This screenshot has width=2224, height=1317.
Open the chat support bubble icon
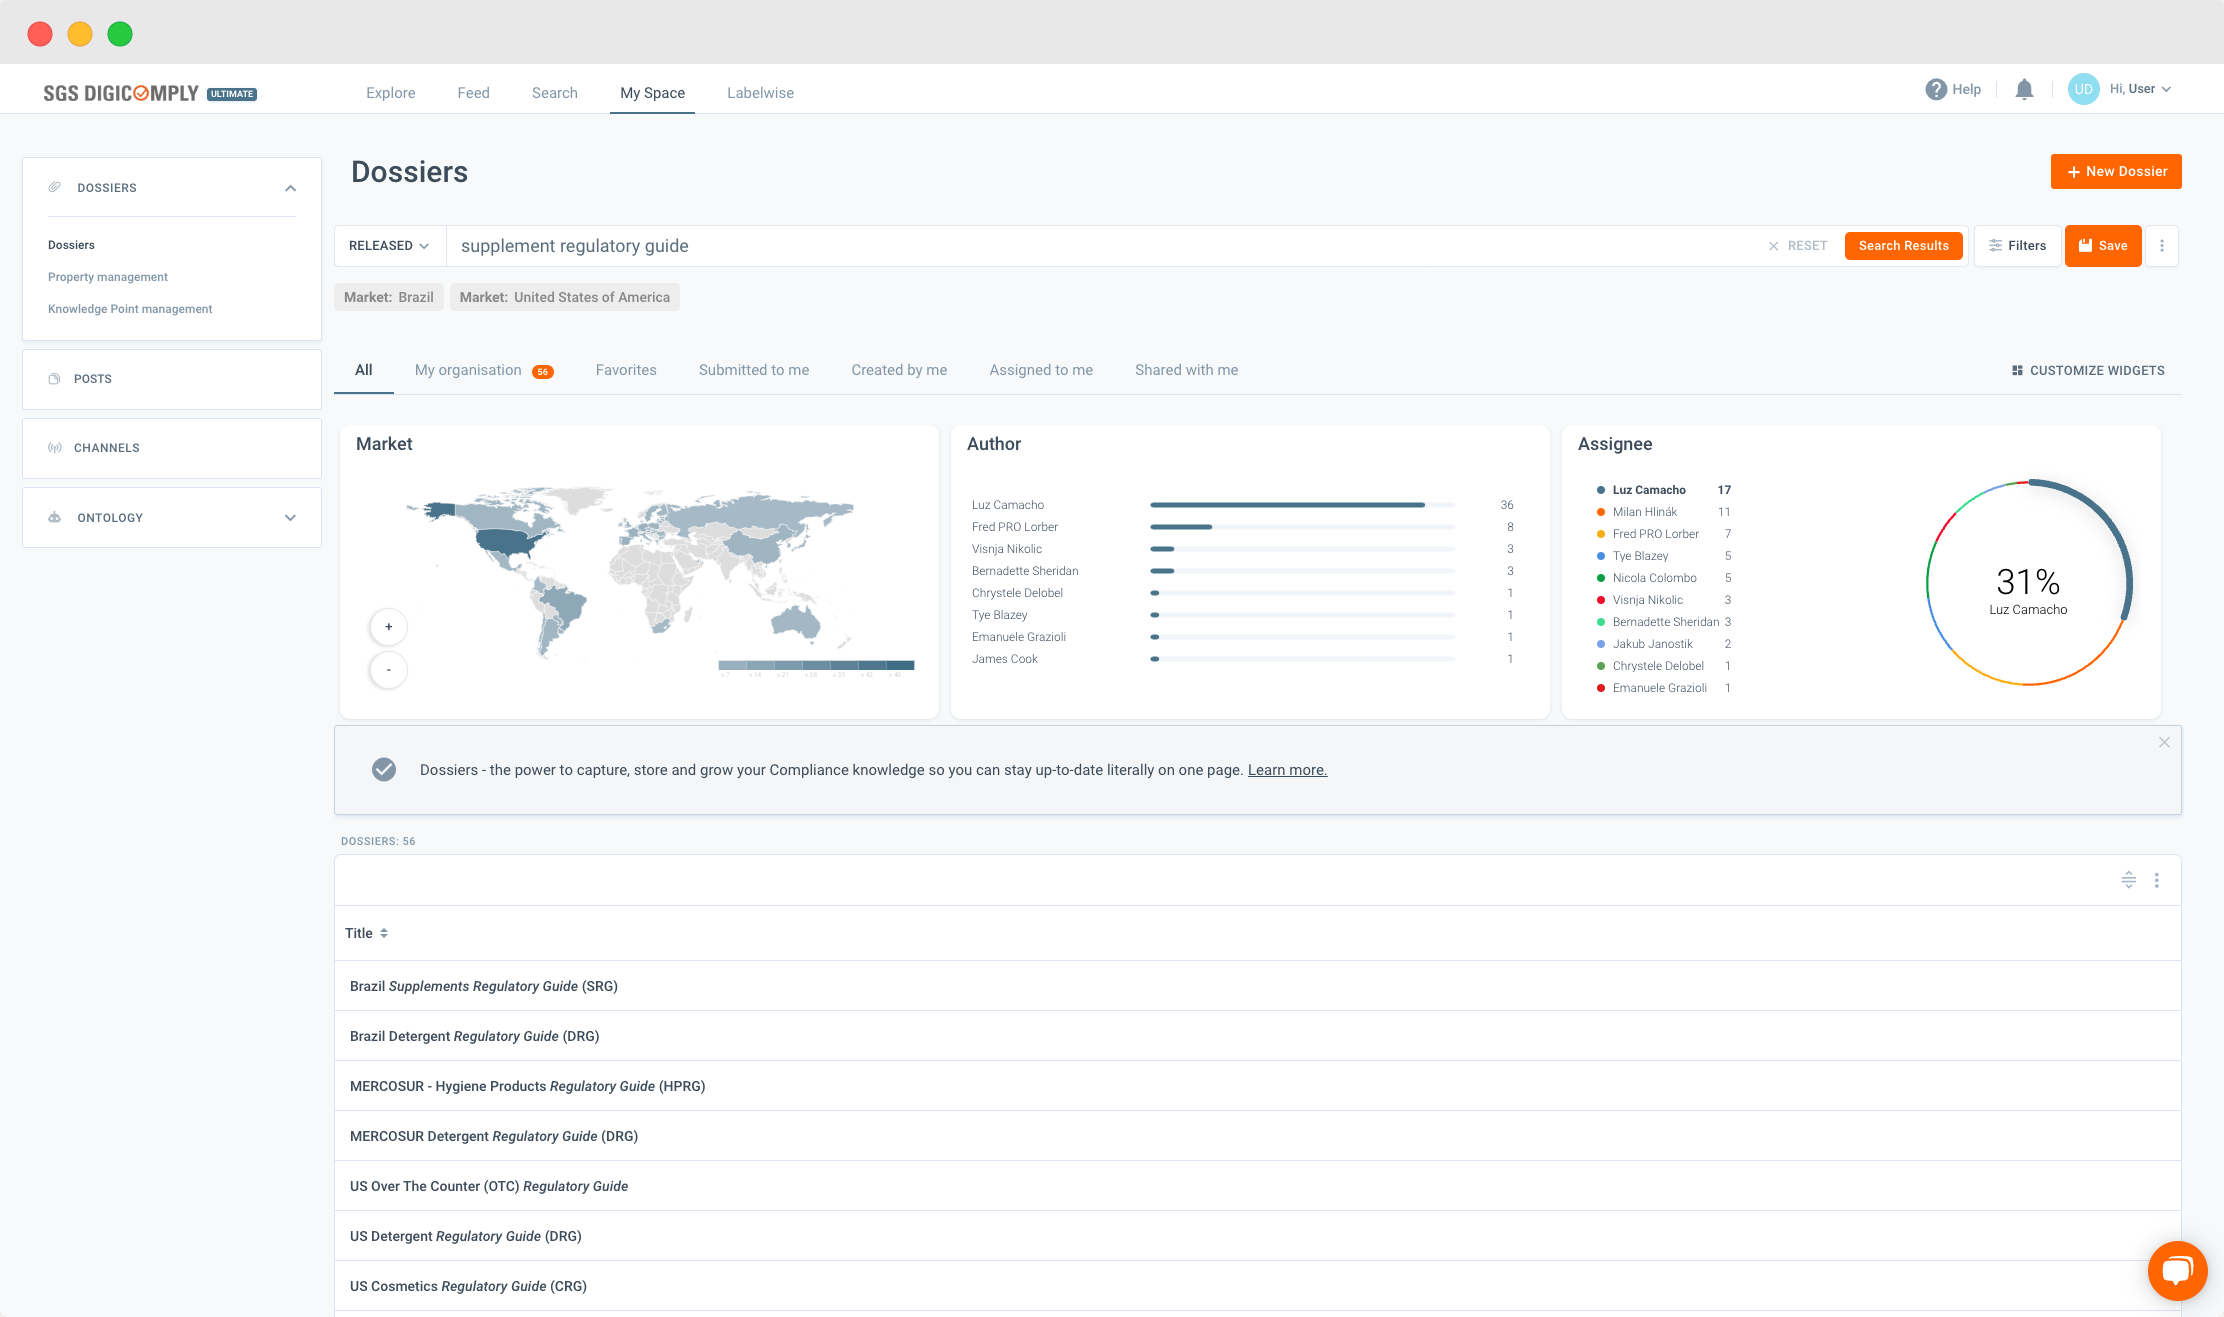tap(2177, 1270)
